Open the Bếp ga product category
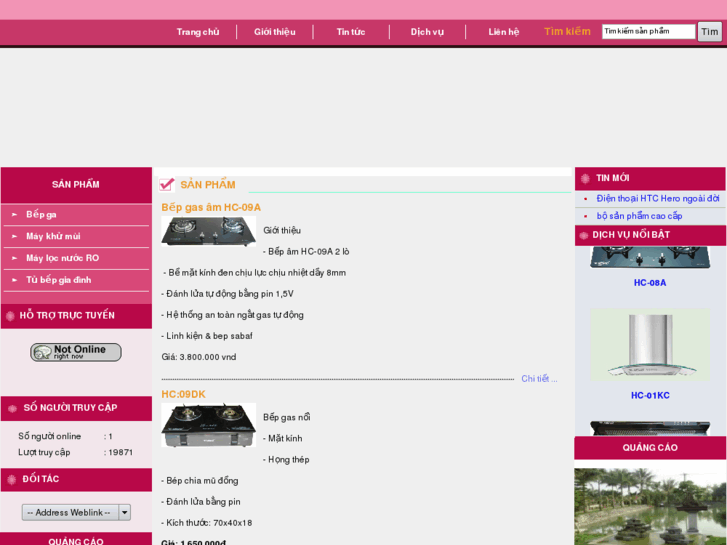Viewport: 727px width, 545px height. (x=41, y=214)
